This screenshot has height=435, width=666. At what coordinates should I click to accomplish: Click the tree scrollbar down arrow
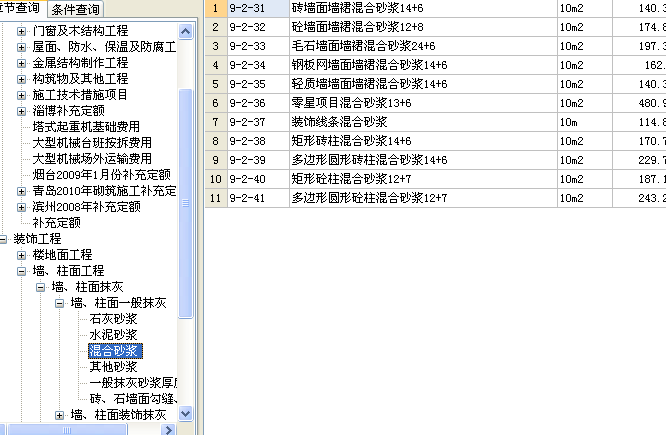[x=186, y=413]
